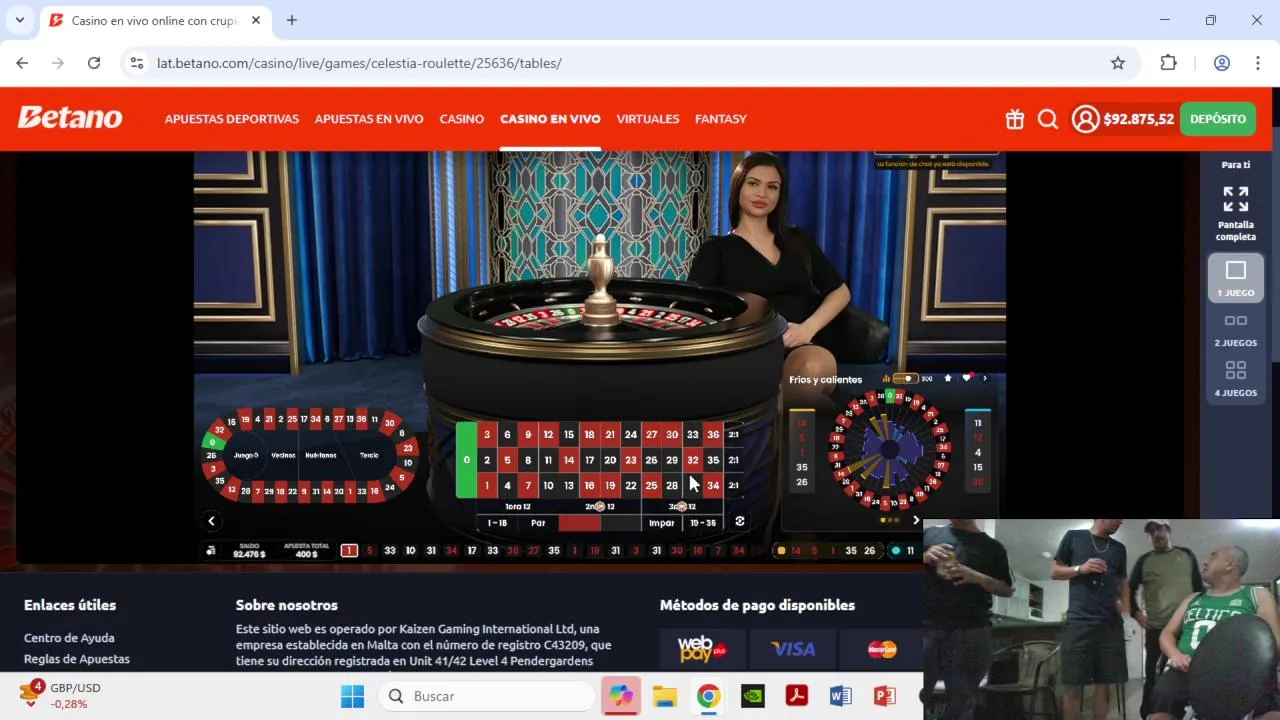Screen dimensions: 1280x720
Task: Open the Centro de Ayuda link
Action: [69, 638]
